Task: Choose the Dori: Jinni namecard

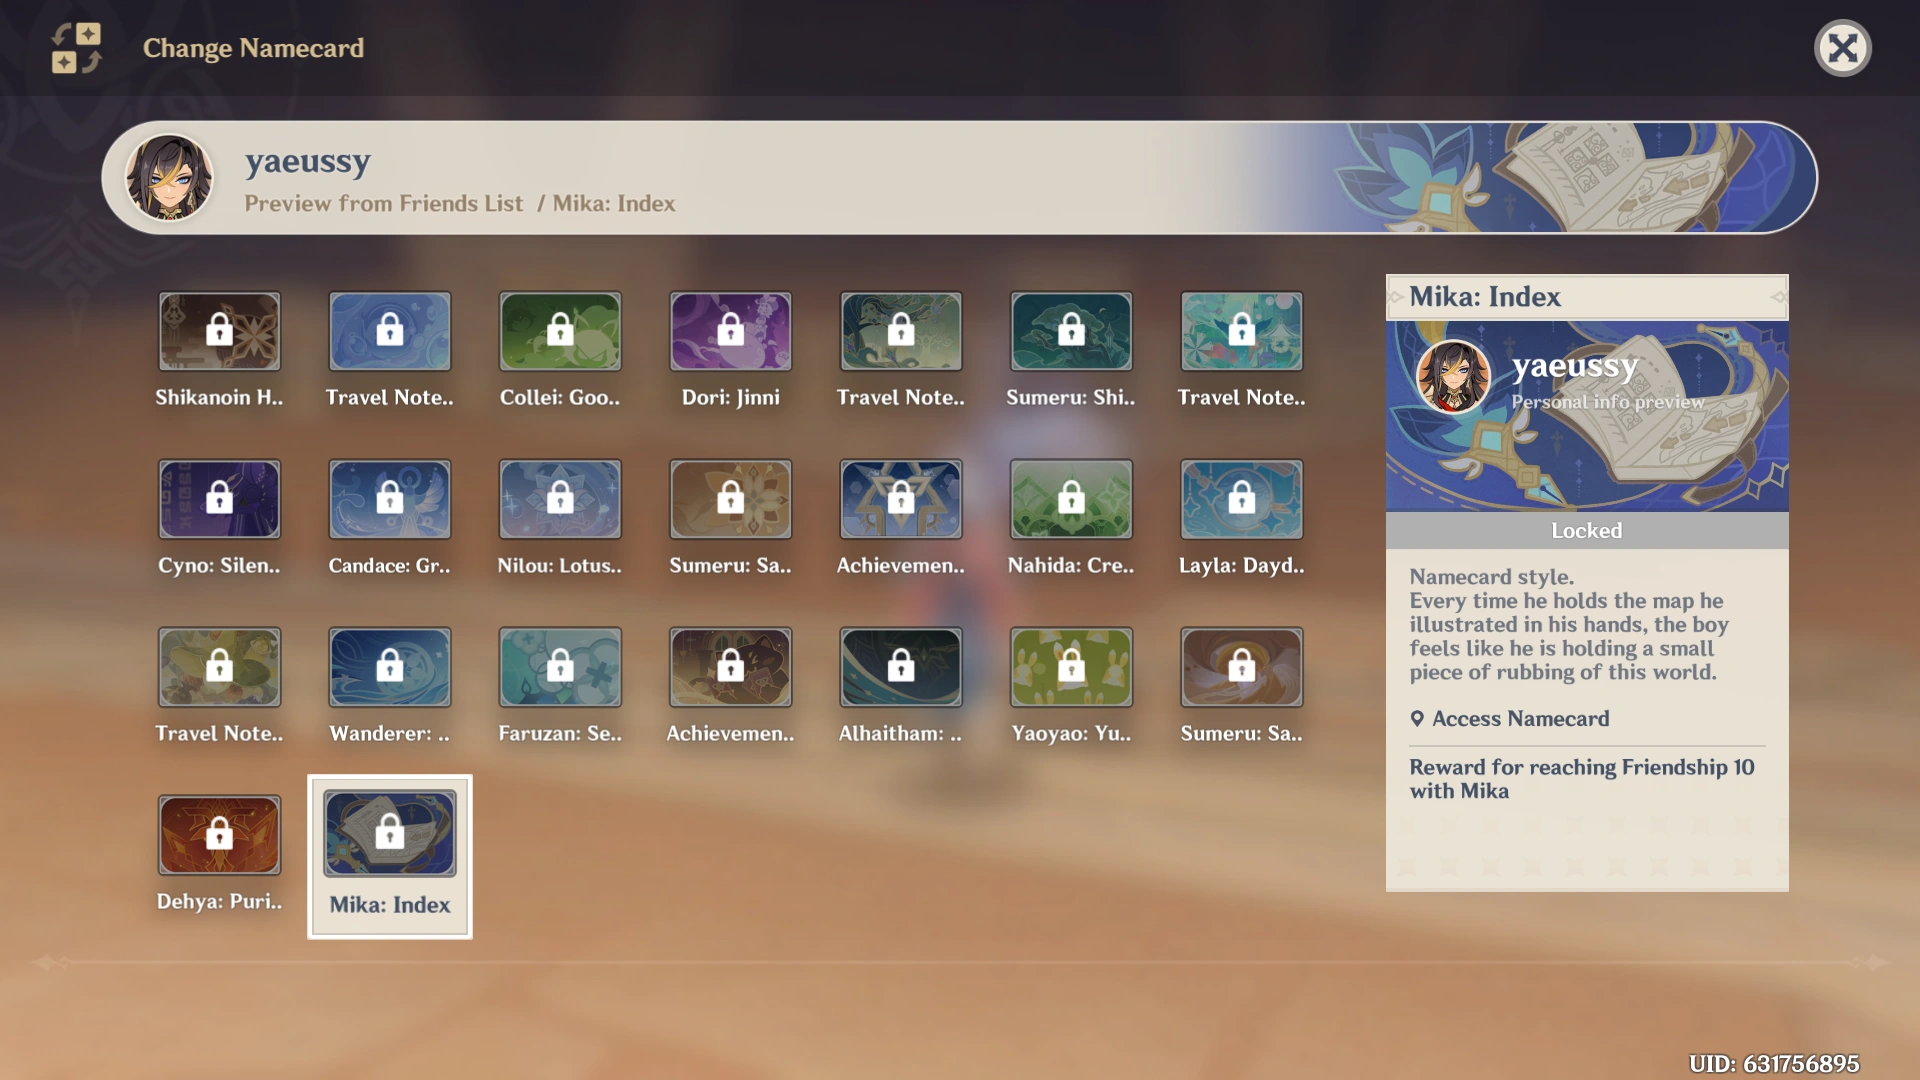Action: [730, 331]
